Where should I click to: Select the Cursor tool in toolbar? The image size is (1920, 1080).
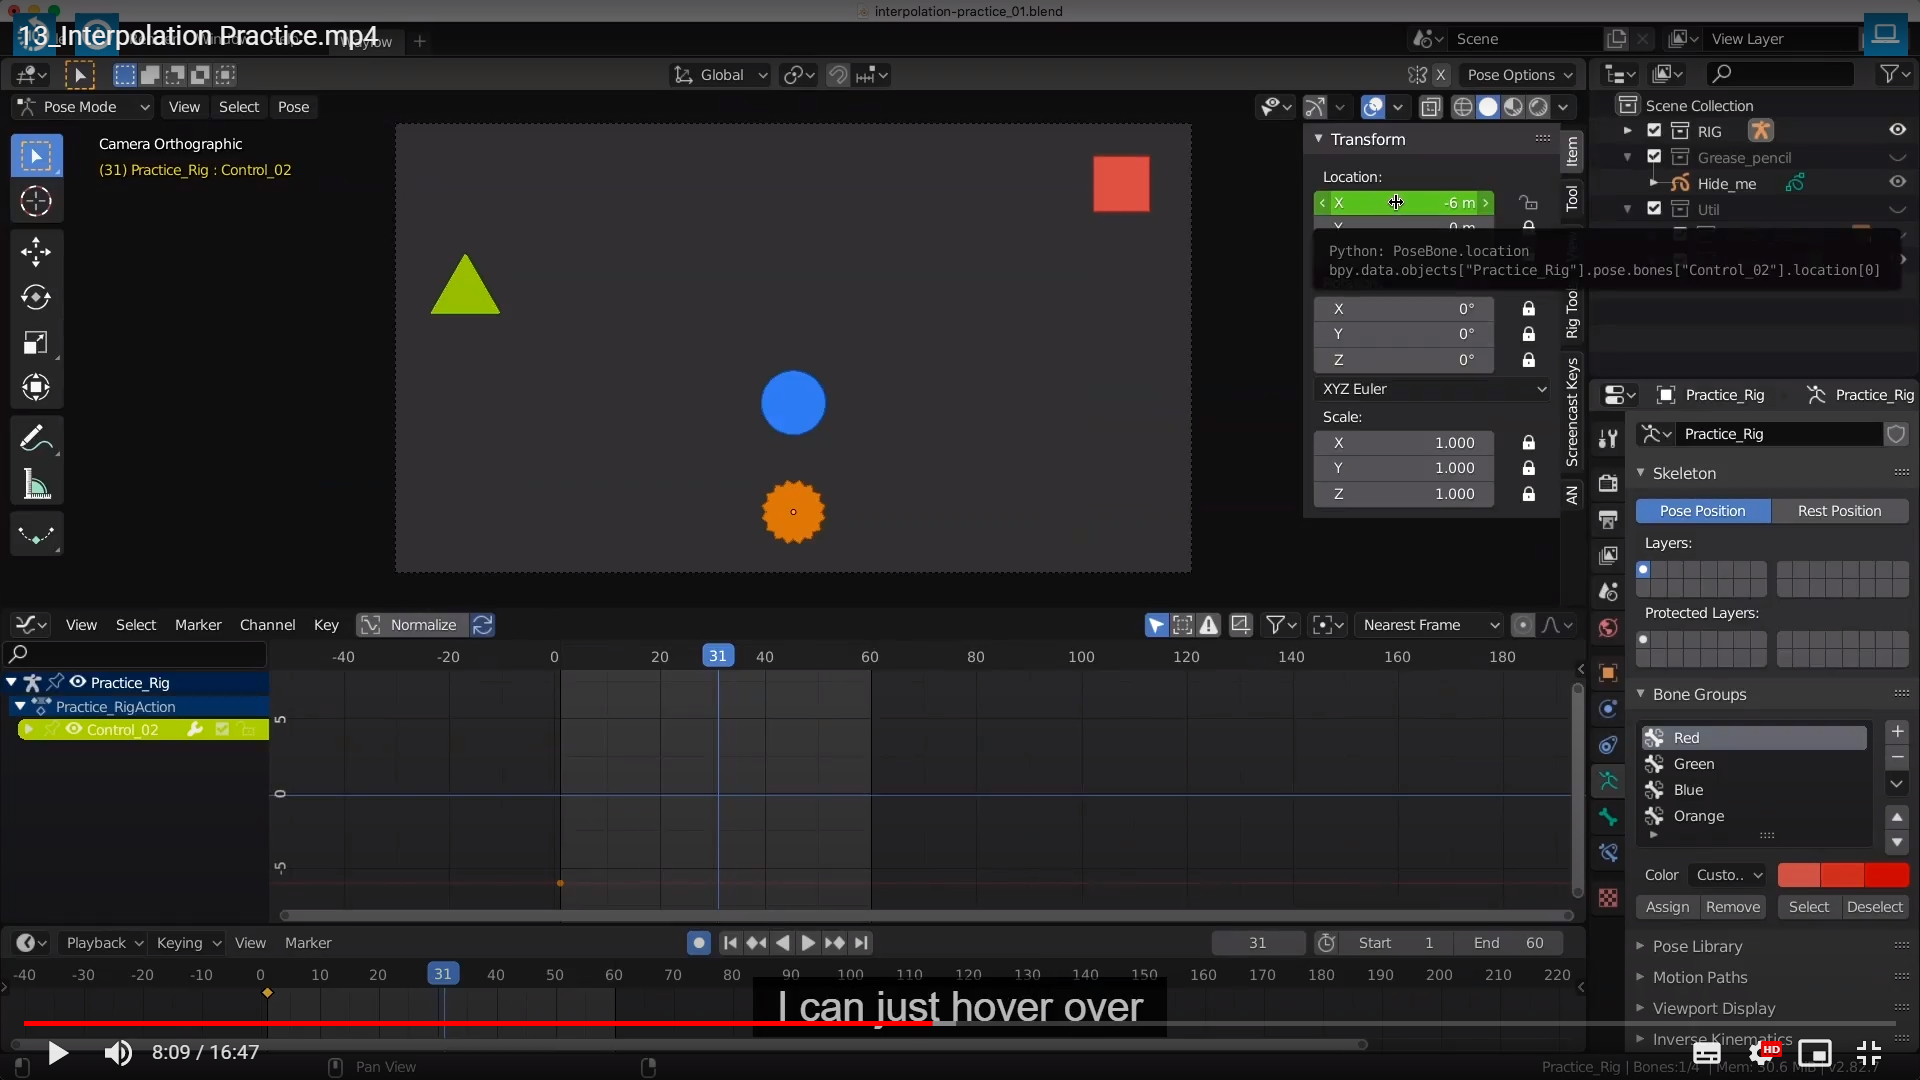[36, 202]
